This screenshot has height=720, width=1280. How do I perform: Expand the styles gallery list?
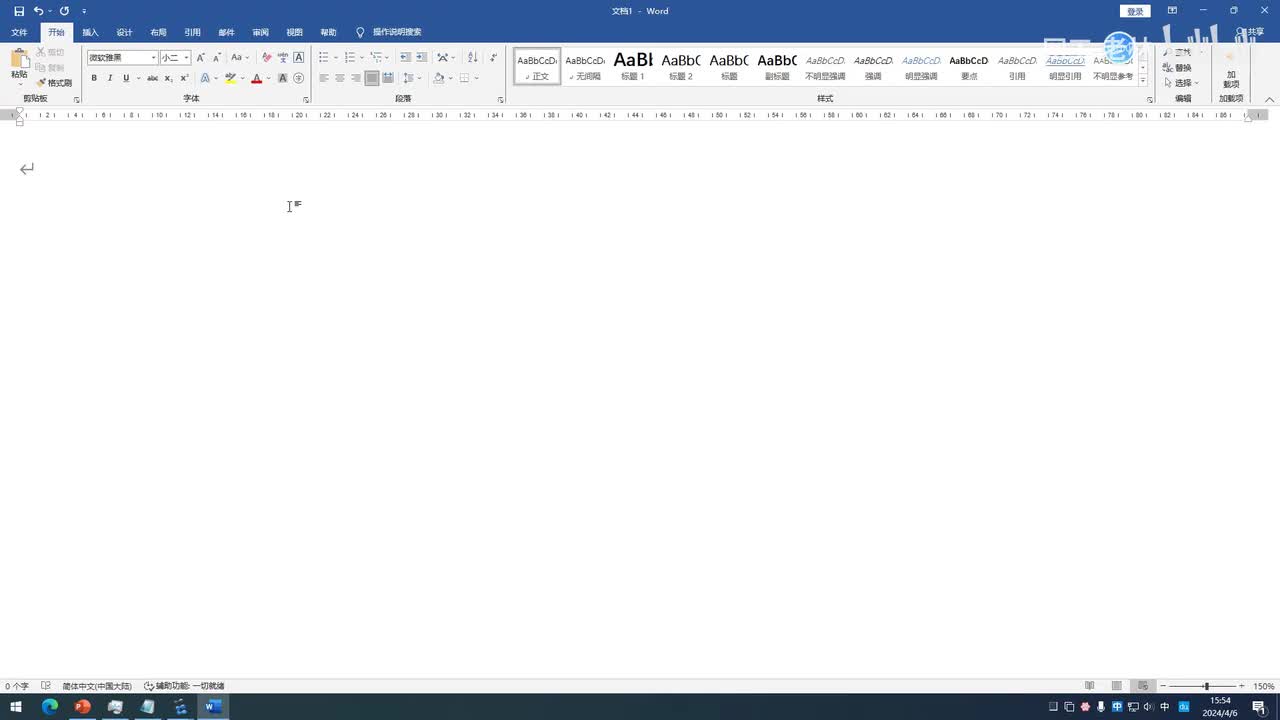click(x=1143, y=82)
